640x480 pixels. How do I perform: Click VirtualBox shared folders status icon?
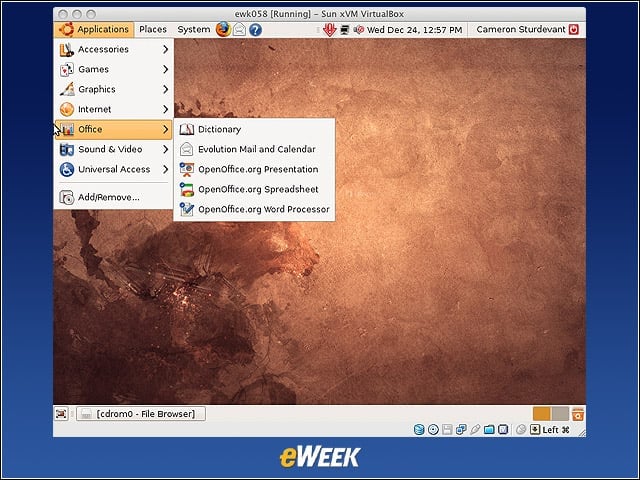click(x=489, y=430)
